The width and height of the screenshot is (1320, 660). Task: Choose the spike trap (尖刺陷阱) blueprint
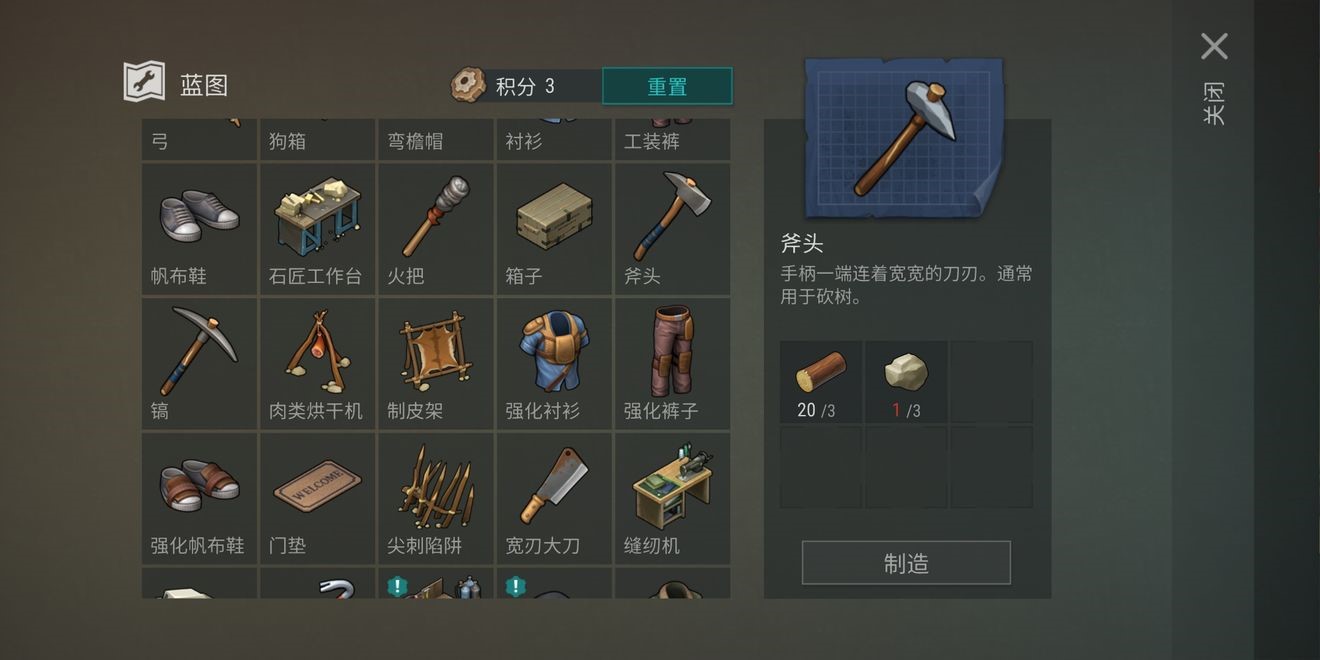[x=435, y=499]
